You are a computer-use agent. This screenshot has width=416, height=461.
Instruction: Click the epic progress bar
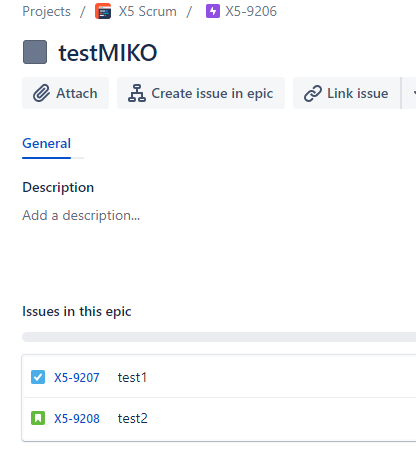(x=219, y=337)
